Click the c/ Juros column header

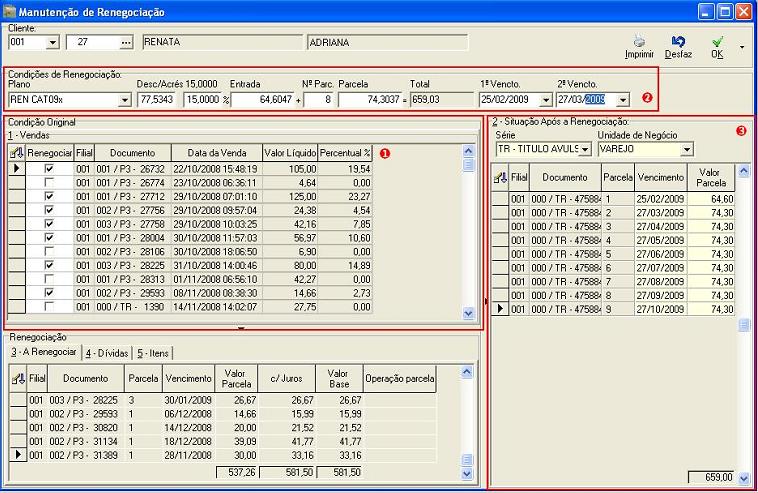[x=287, y=378]
